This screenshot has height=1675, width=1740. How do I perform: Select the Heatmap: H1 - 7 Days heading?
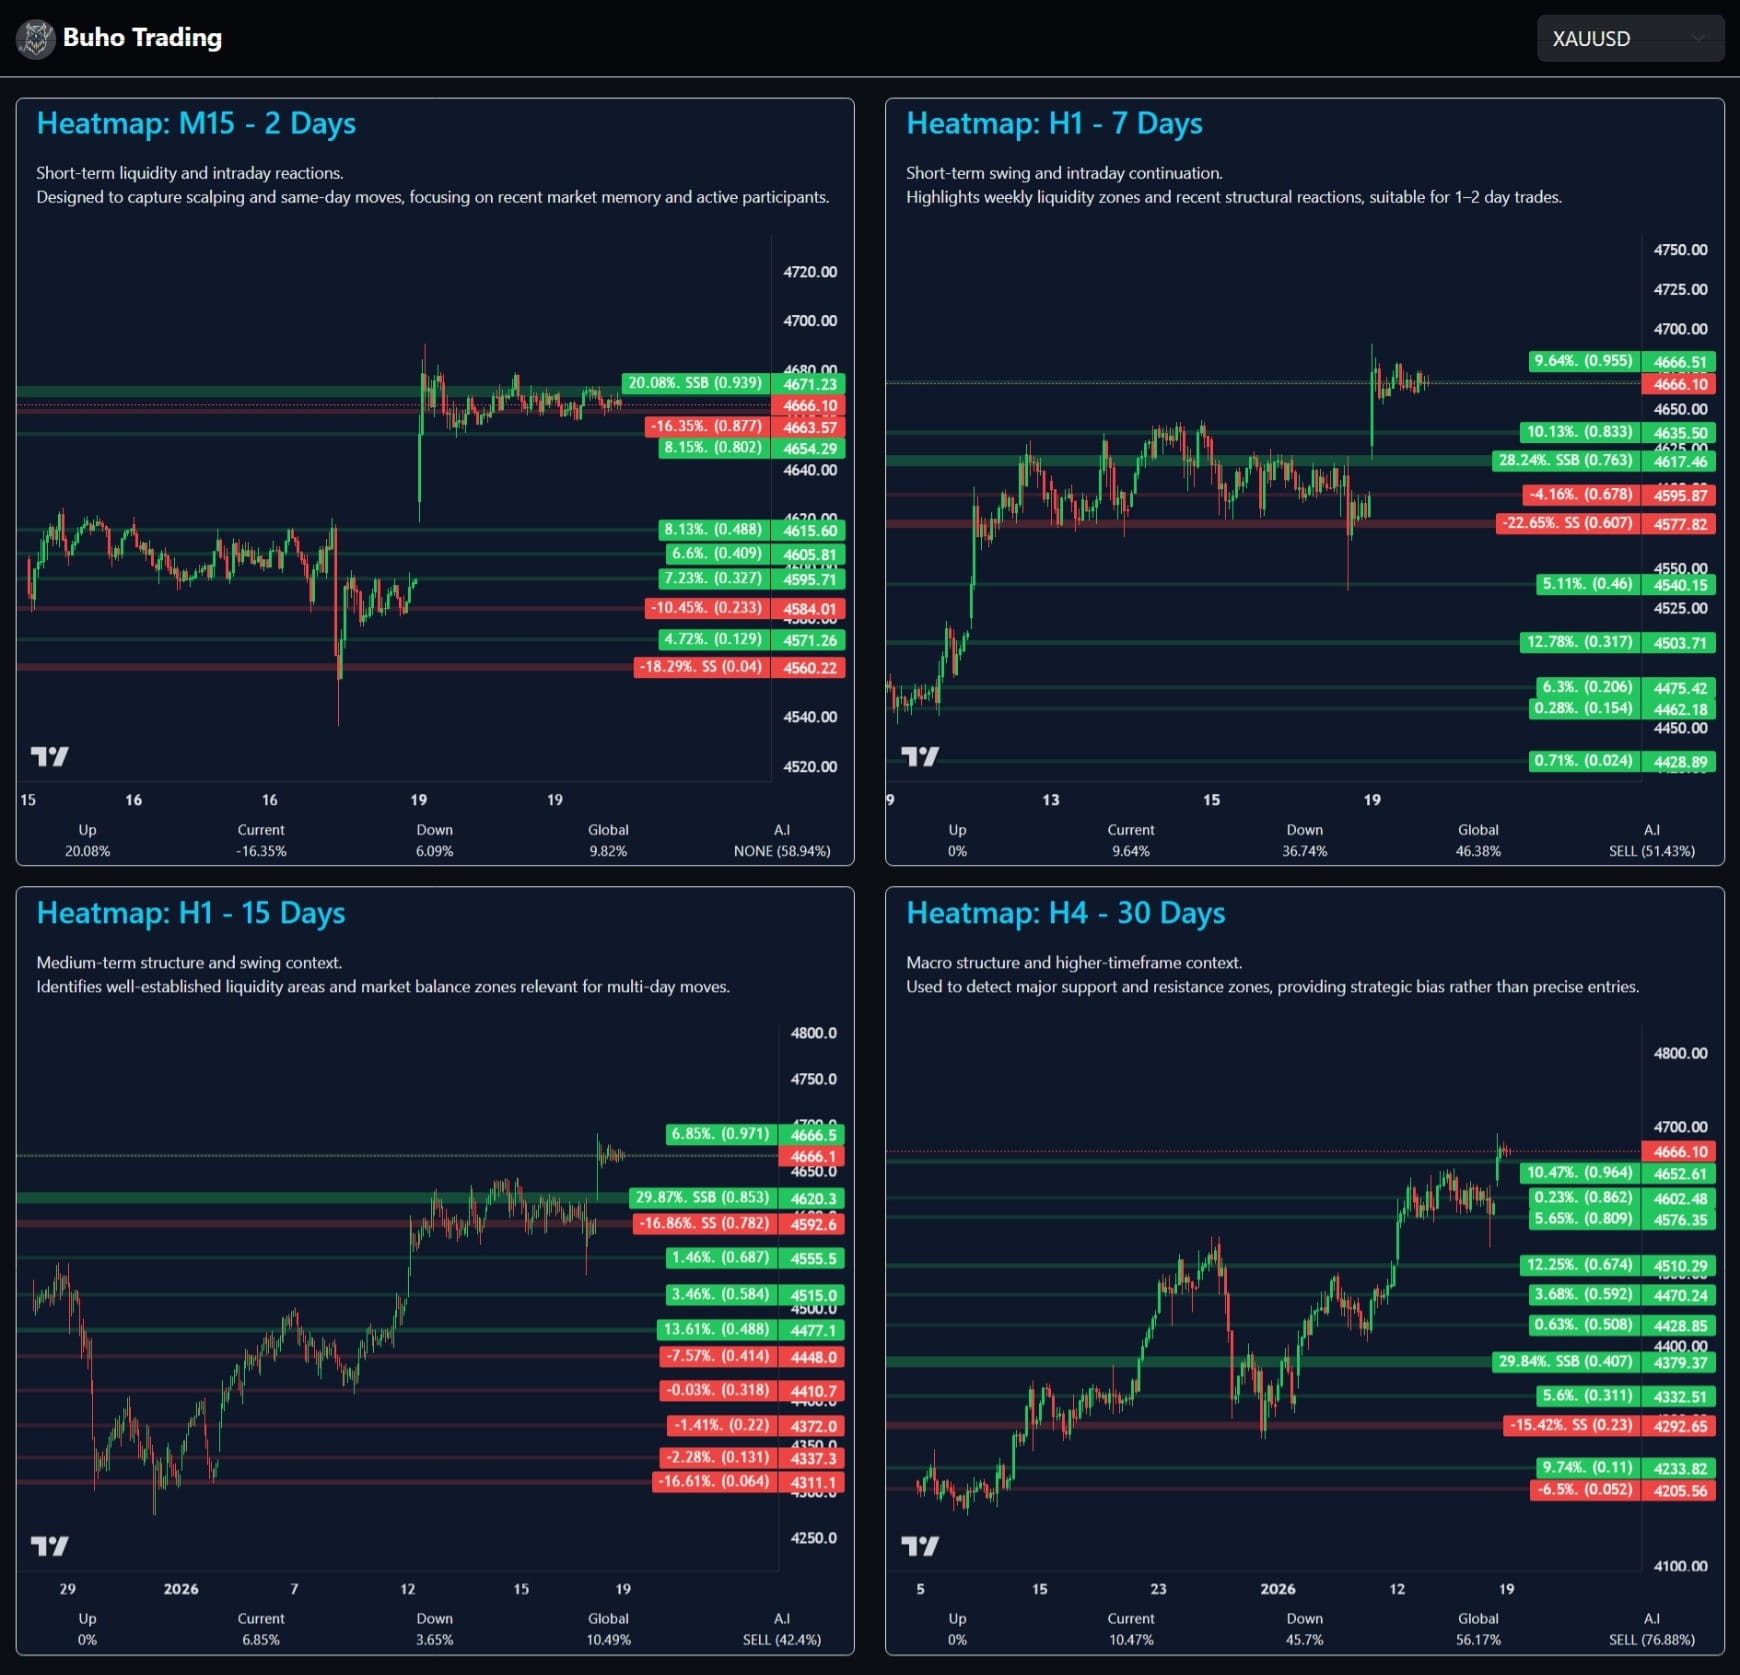point(1054,123)
